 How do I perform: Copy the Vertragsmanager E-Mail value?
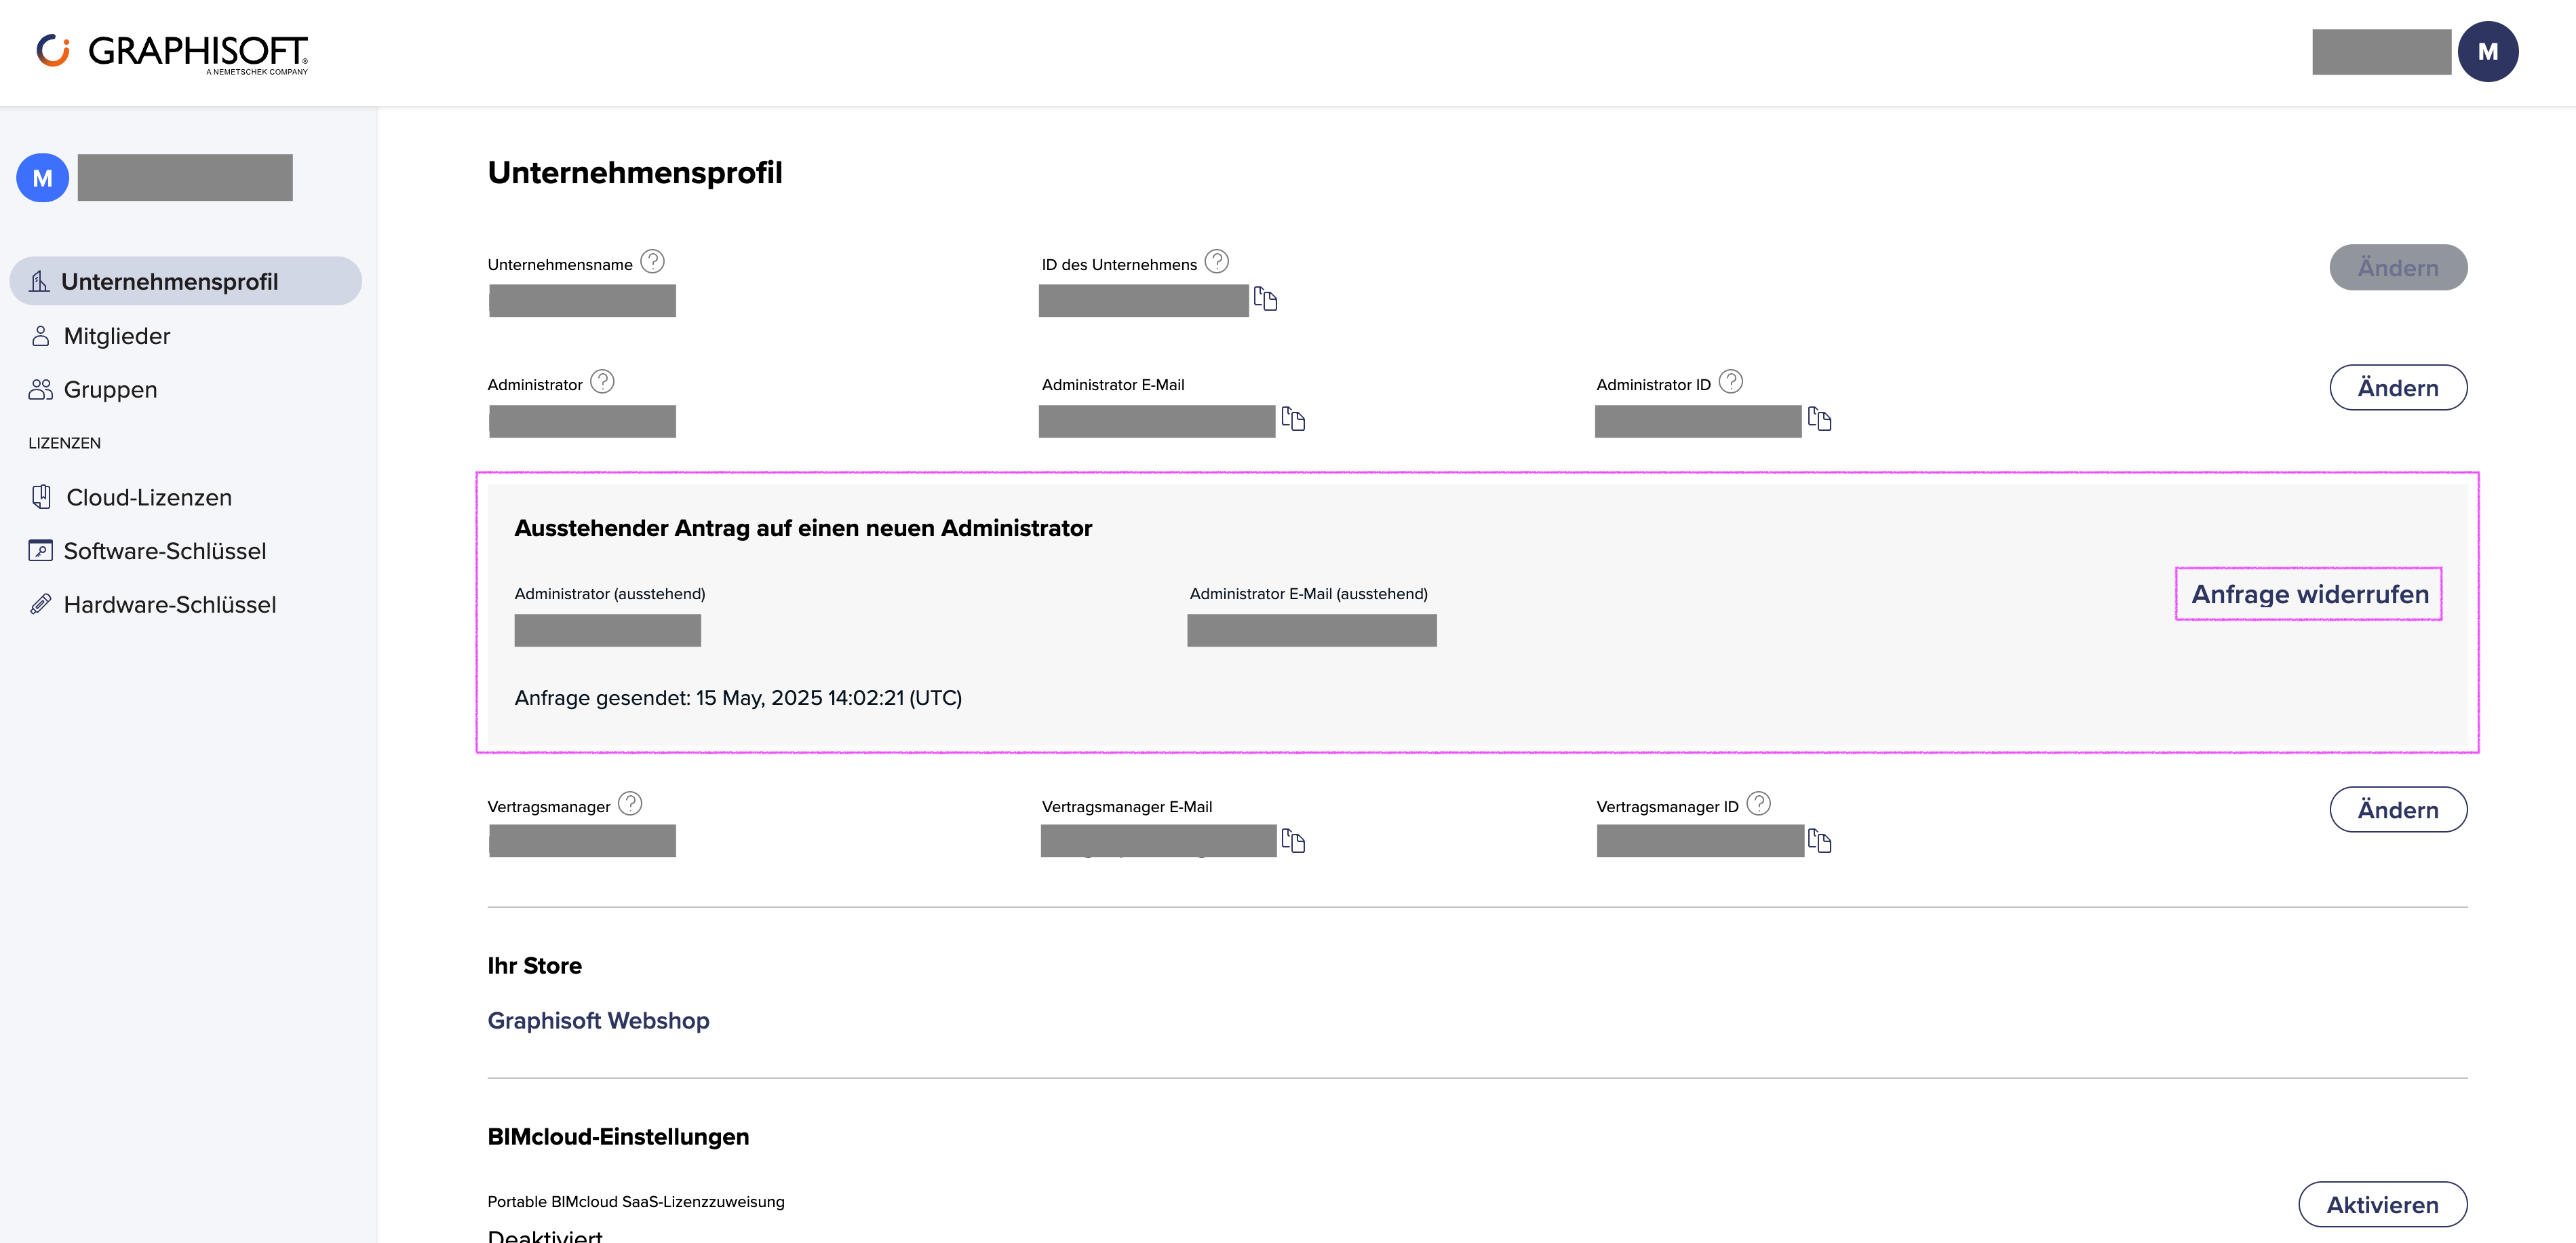coord(1293,841)
